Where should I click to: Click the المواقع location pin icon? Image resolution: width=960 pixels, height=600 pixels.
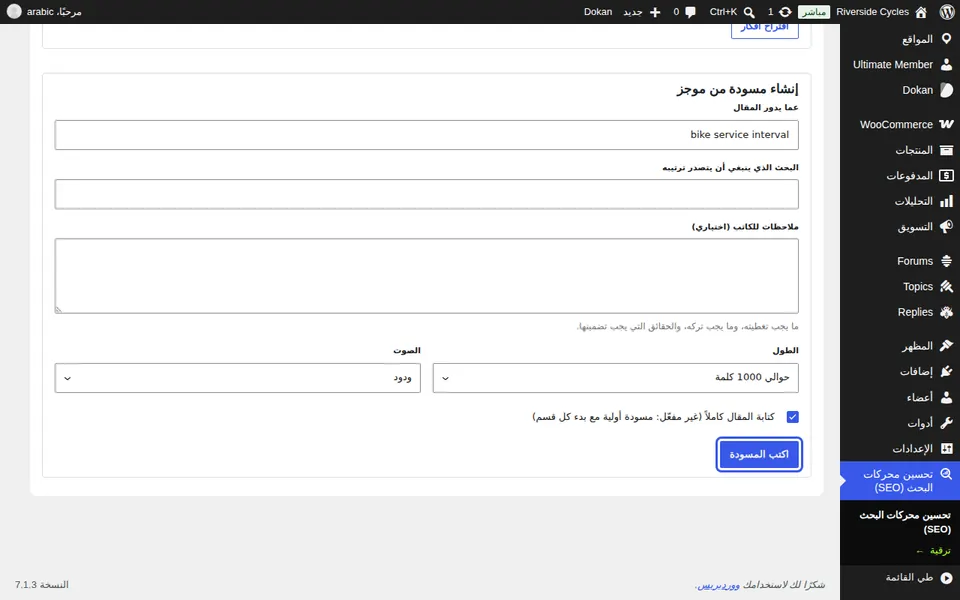click(947, 39)
